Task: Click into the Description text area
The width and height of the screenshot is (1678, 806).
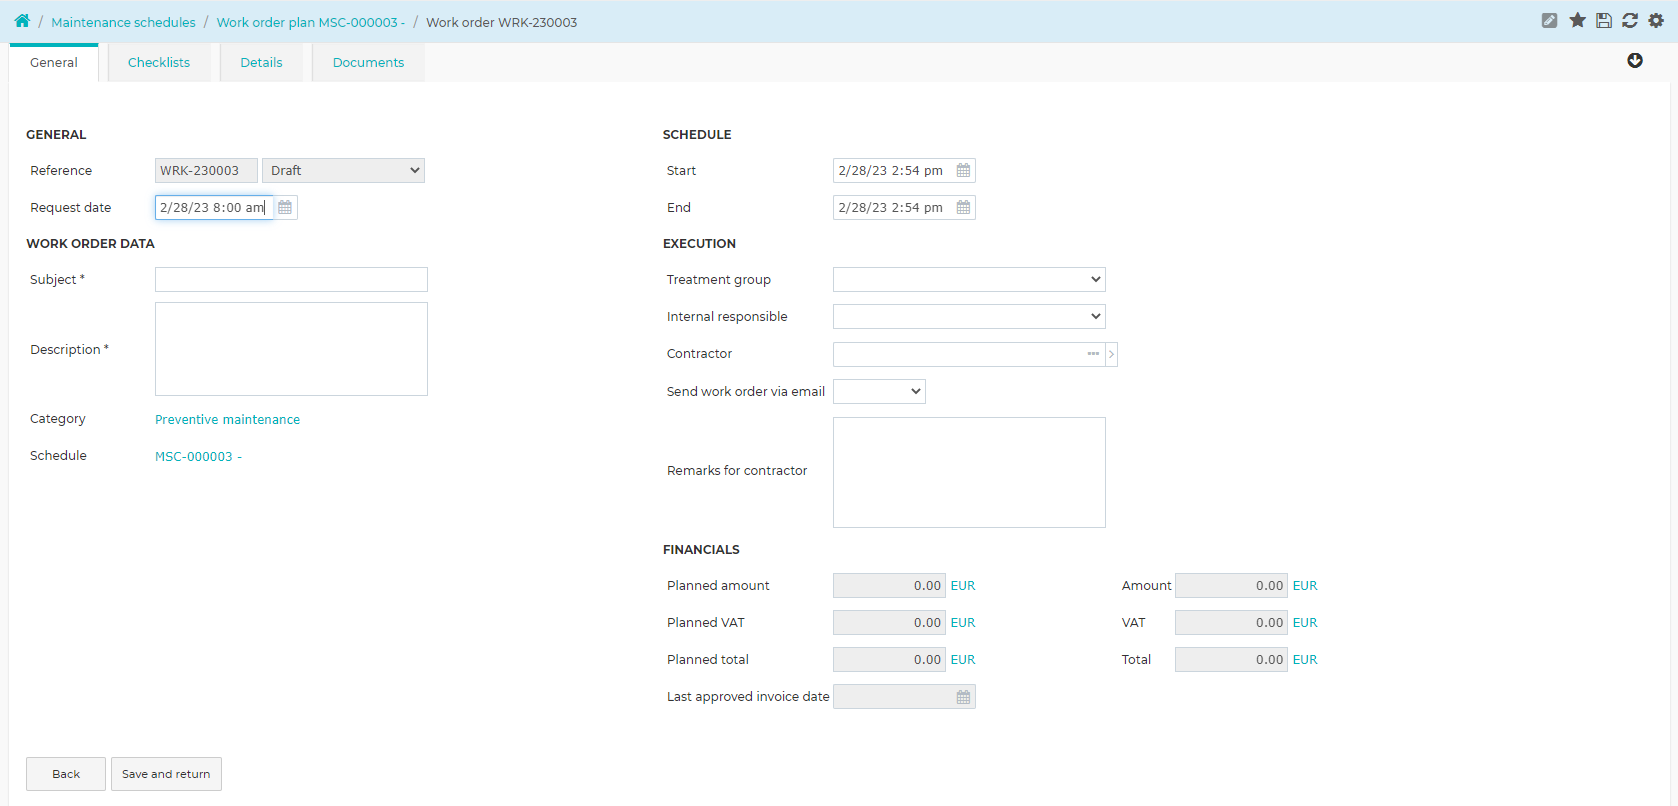Action: 291,349
